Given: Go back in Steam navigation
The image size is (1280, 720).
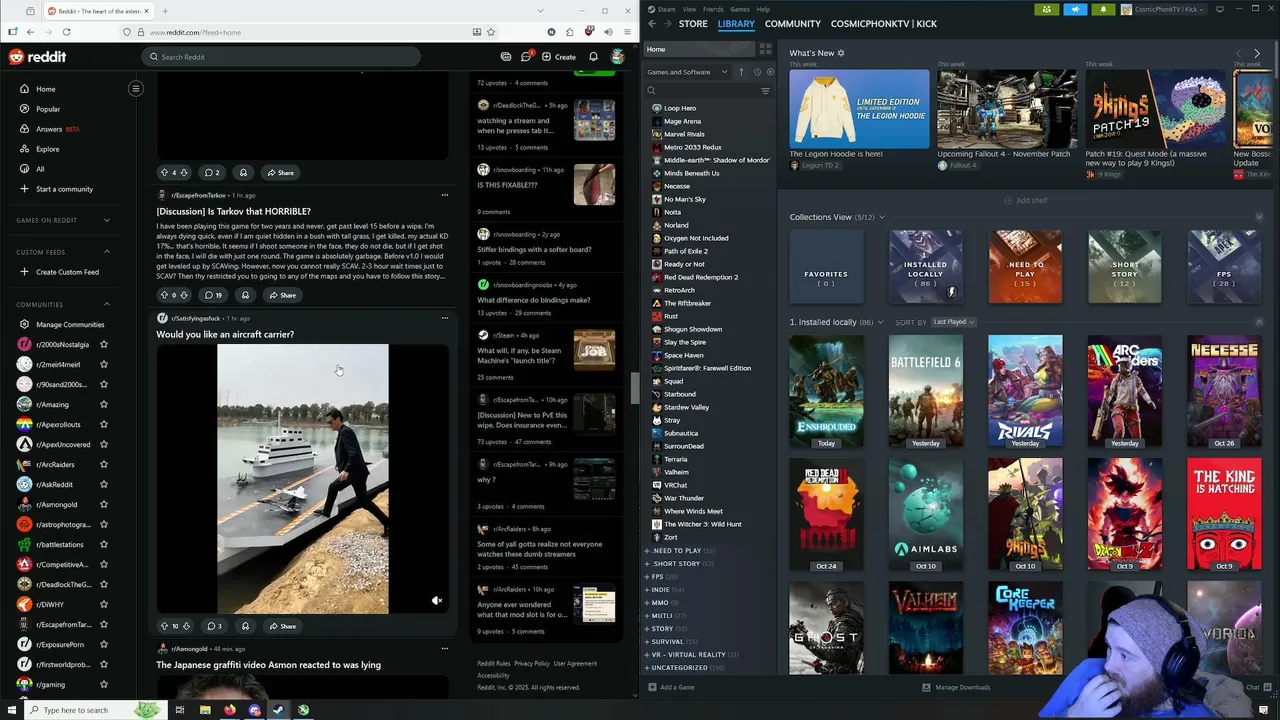Looking at the screenshot, I should click(652, 23).
